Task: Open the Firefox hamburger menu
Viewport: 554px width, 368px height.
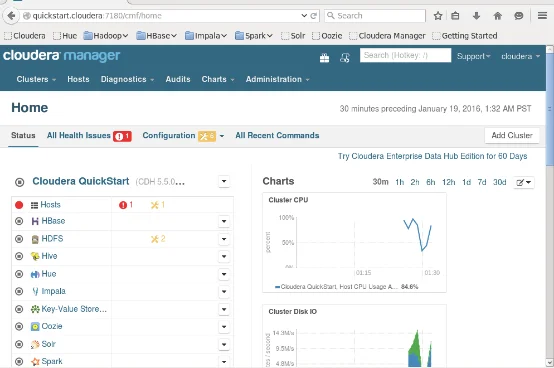Action: click(x=542, y=16)
